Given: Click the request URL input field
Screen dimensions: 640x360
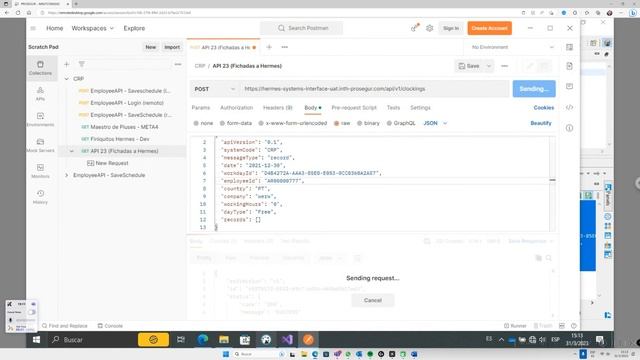Looking at the screenshot, I should point(375,89).
